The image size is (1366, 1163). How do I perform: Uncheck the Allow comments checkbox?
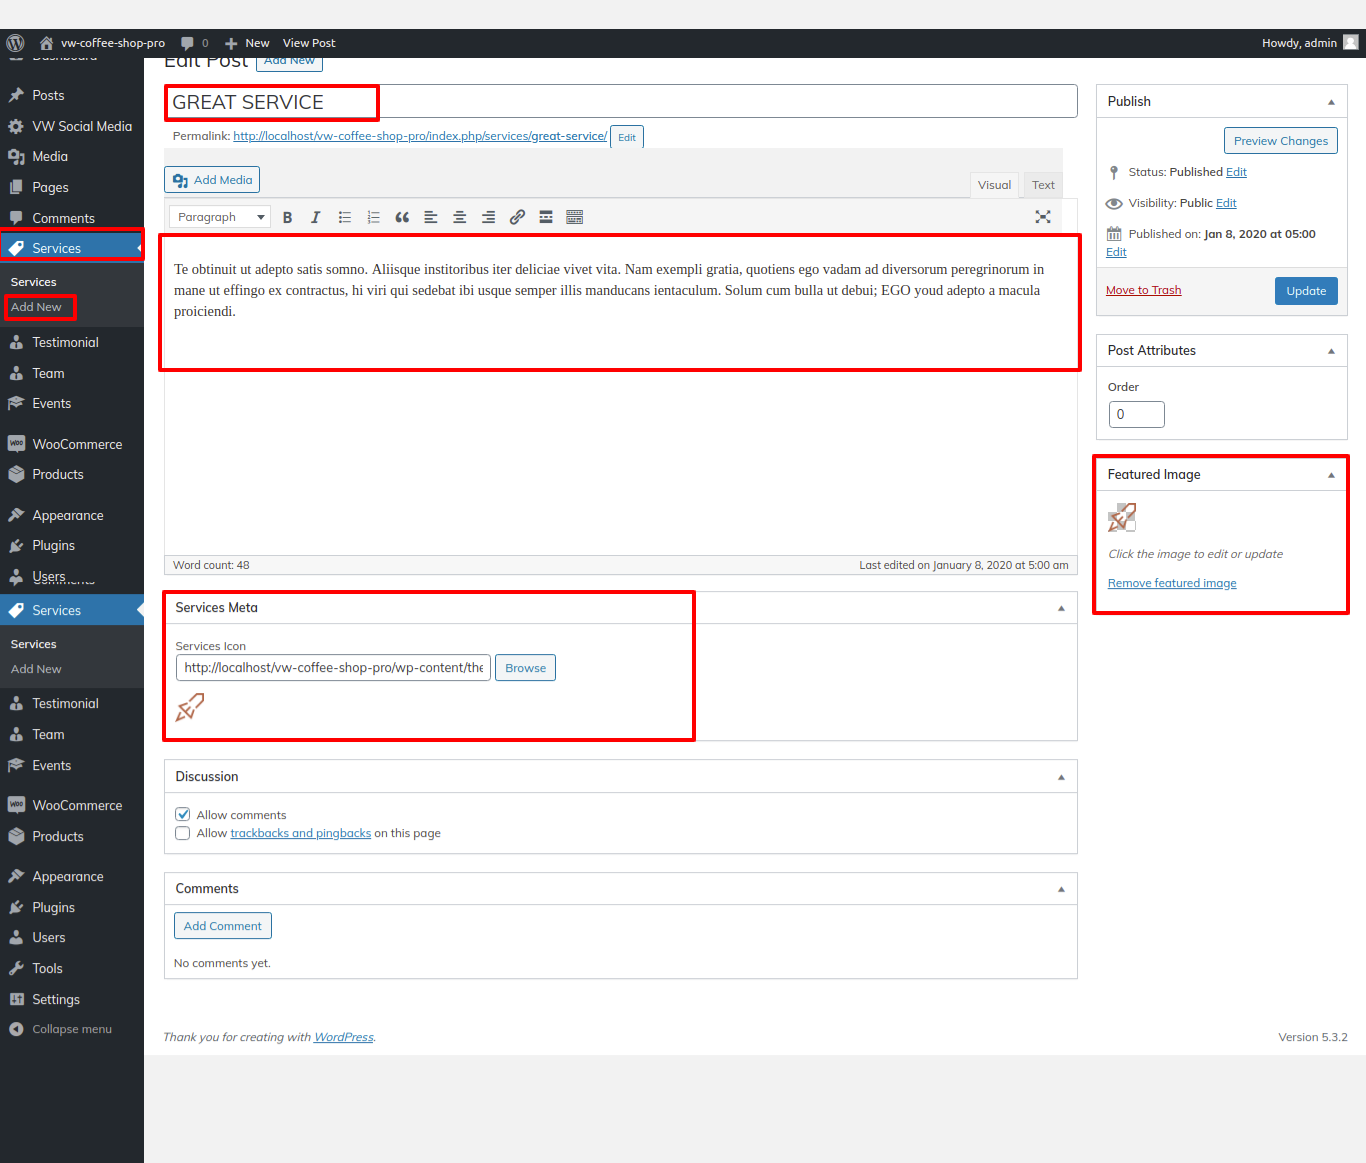click(183, 814)
